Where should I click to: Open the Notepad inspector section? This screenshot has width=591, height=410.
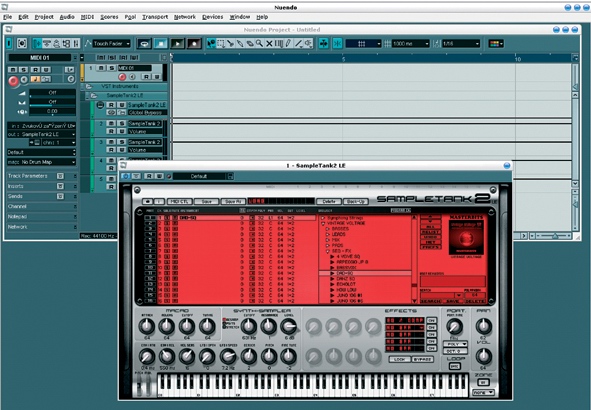[43, 217]
